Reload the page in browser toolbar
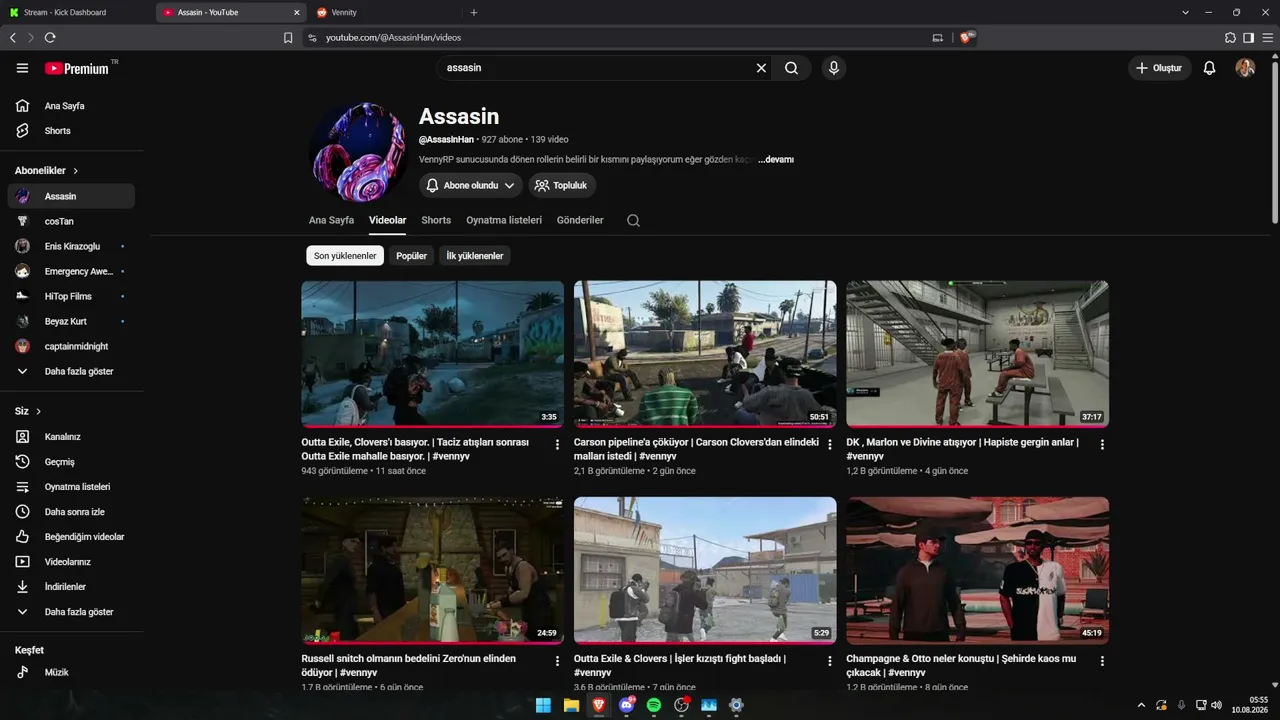Screen dimensions: 1280x720 coord(50,37)
